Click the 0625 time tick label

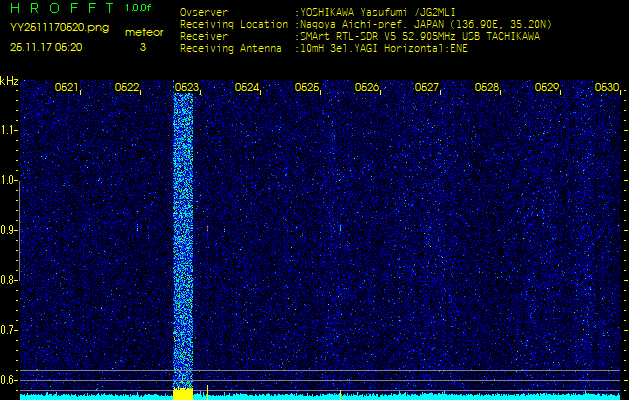(307, 88)
